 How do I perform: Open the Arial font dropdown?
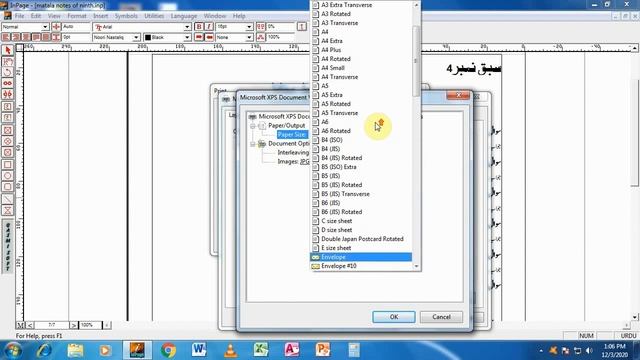tap(187, 27)
